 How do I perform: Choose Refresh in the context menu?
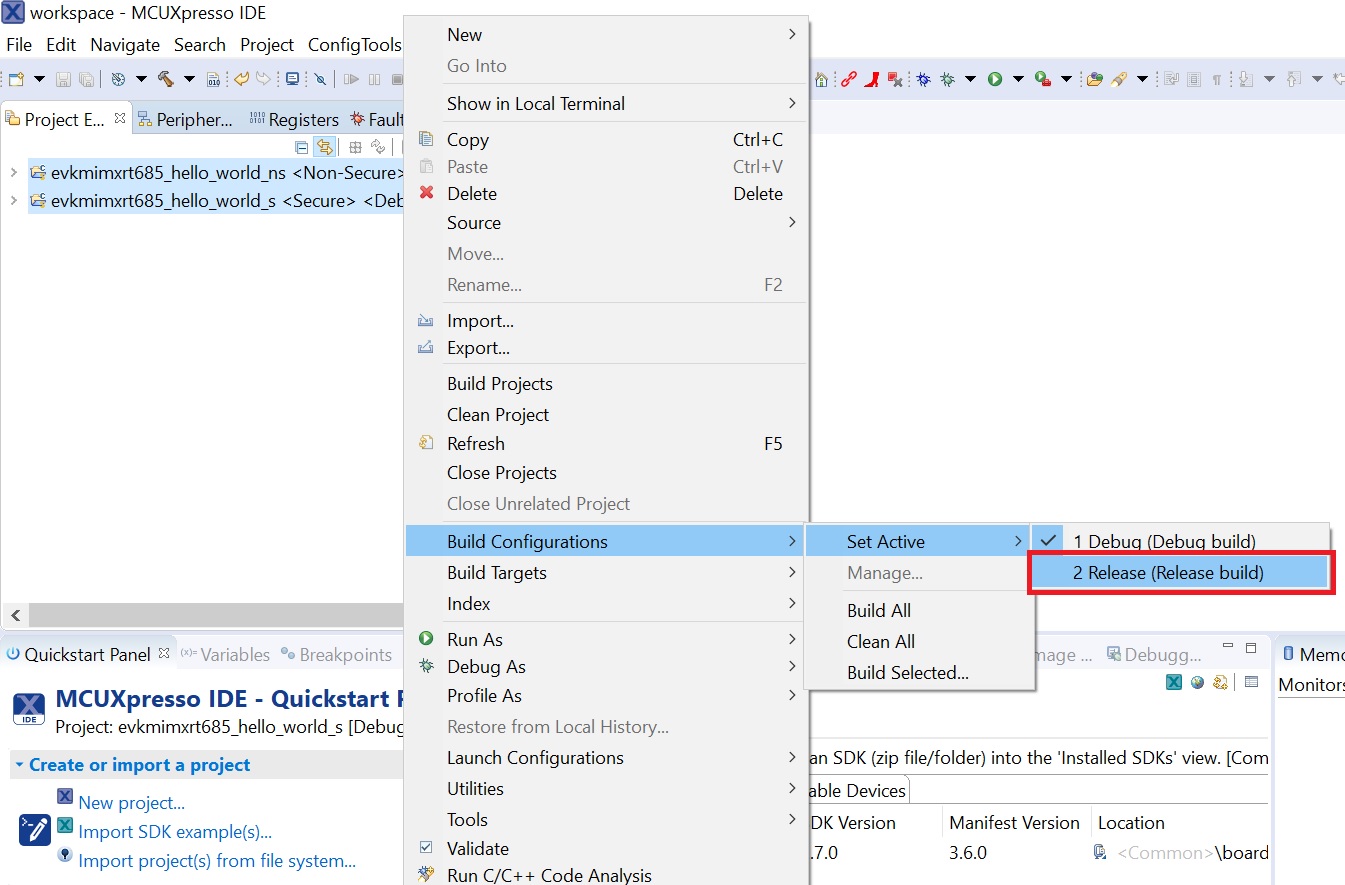click(606, 444)
